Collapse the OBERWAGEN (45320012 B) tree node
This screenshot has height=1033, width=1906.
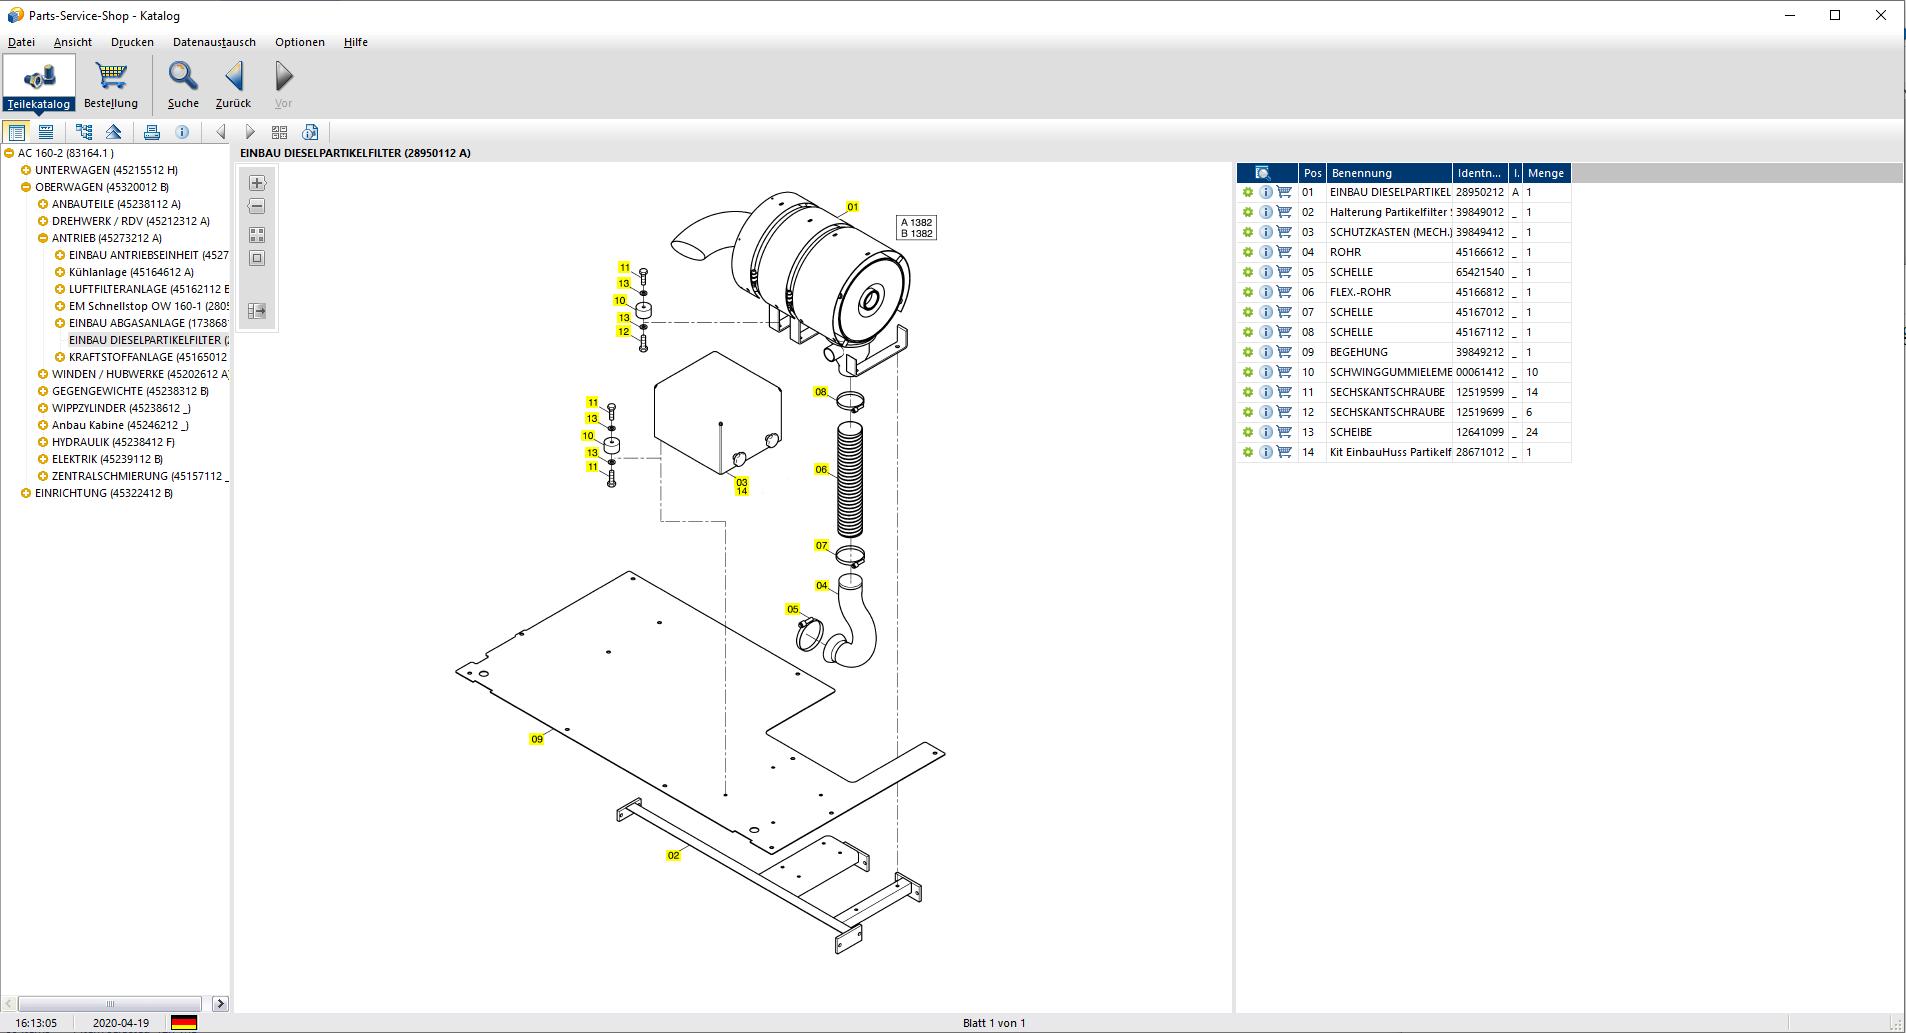[x=24, y=187]
